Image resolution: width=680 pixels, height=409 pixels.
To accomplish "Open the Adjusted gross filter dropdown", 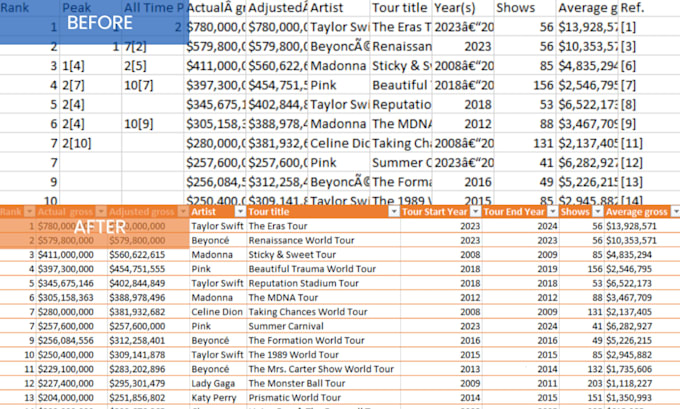I will click(183, 212).
